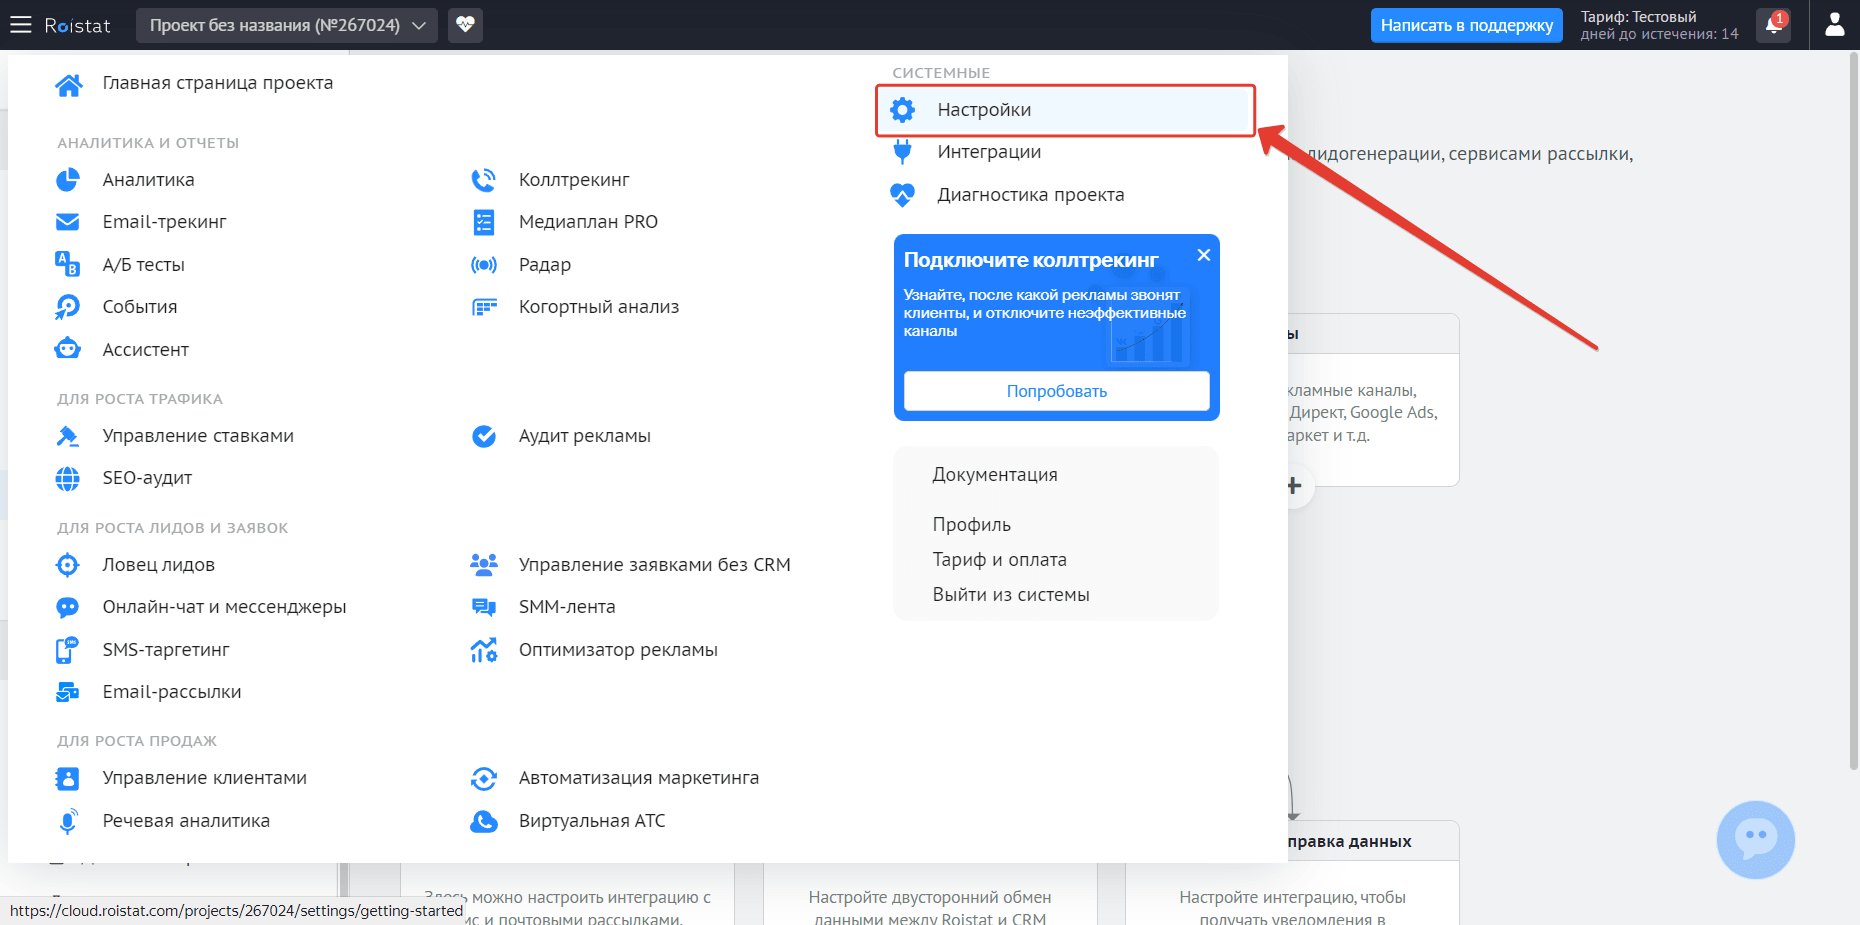Click the Автоматизация маркетинга icon
This screenshot has height=925, width=1860.
pos(484,778)
